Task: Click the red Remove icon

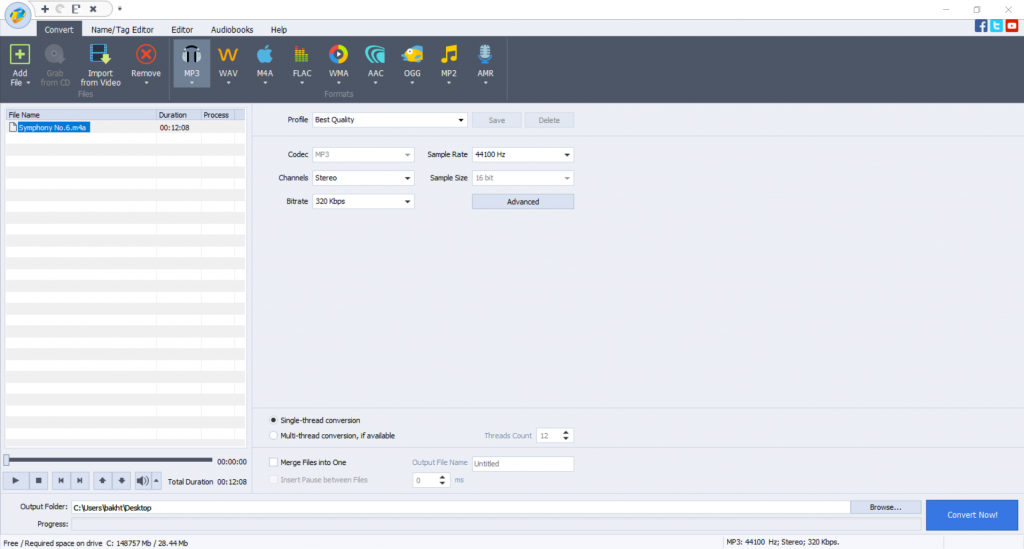Action: pos(146,56)
